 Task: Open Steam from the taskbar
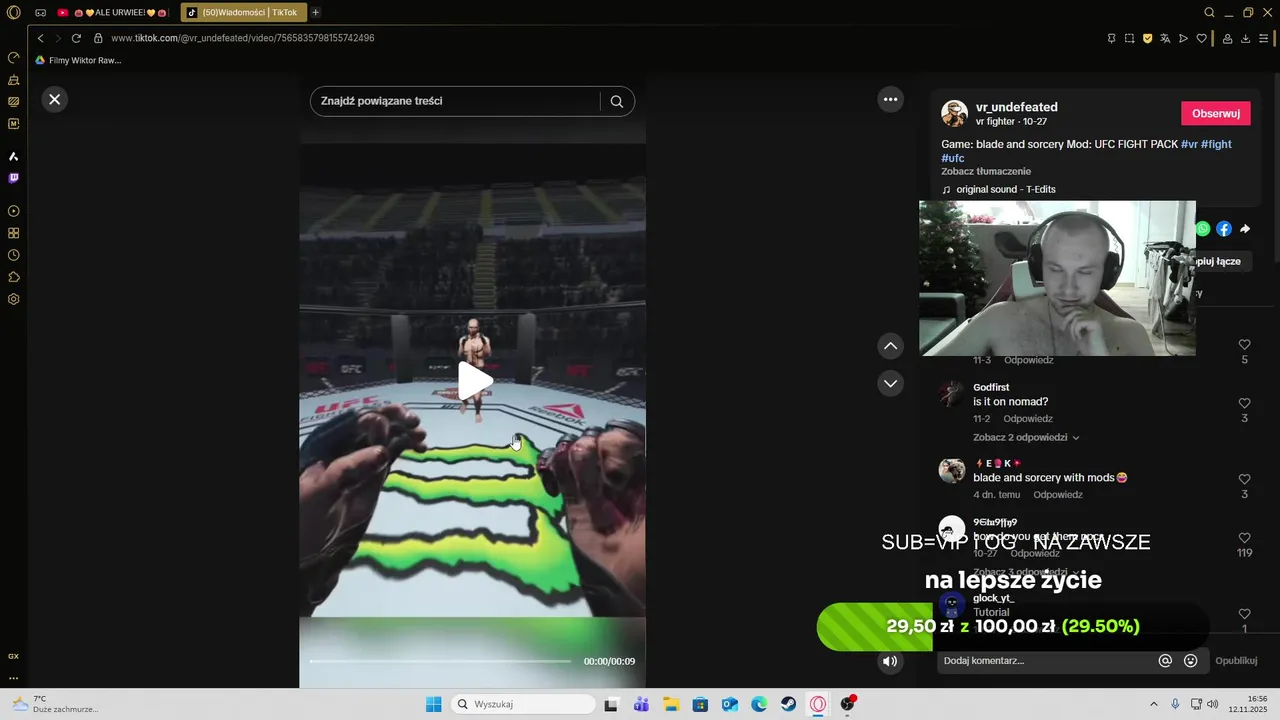coord(789,704)
